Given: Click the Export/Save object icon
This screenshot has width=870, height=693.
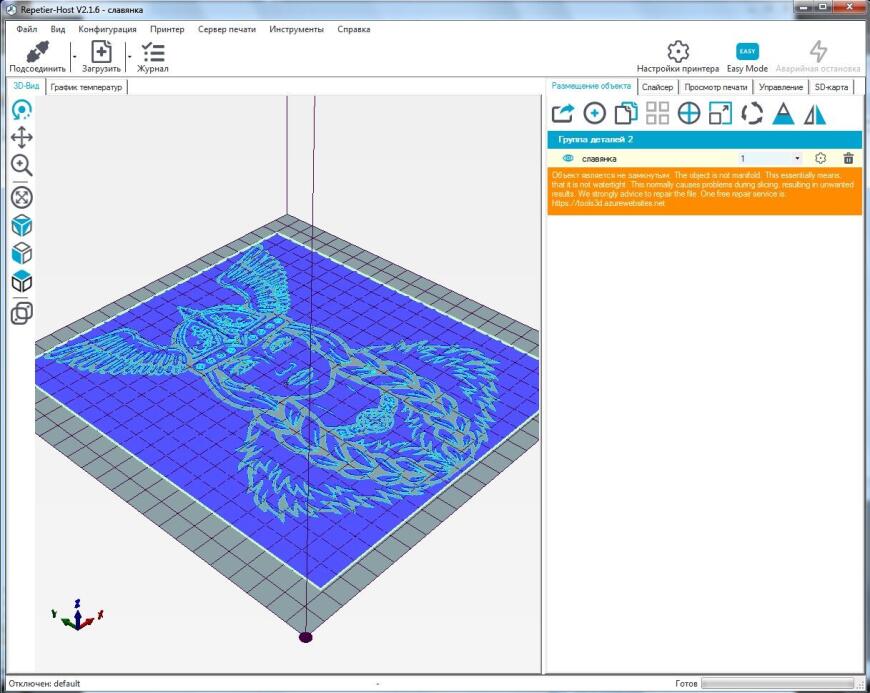Looking at the screenshot, I should tap(563, 114).
